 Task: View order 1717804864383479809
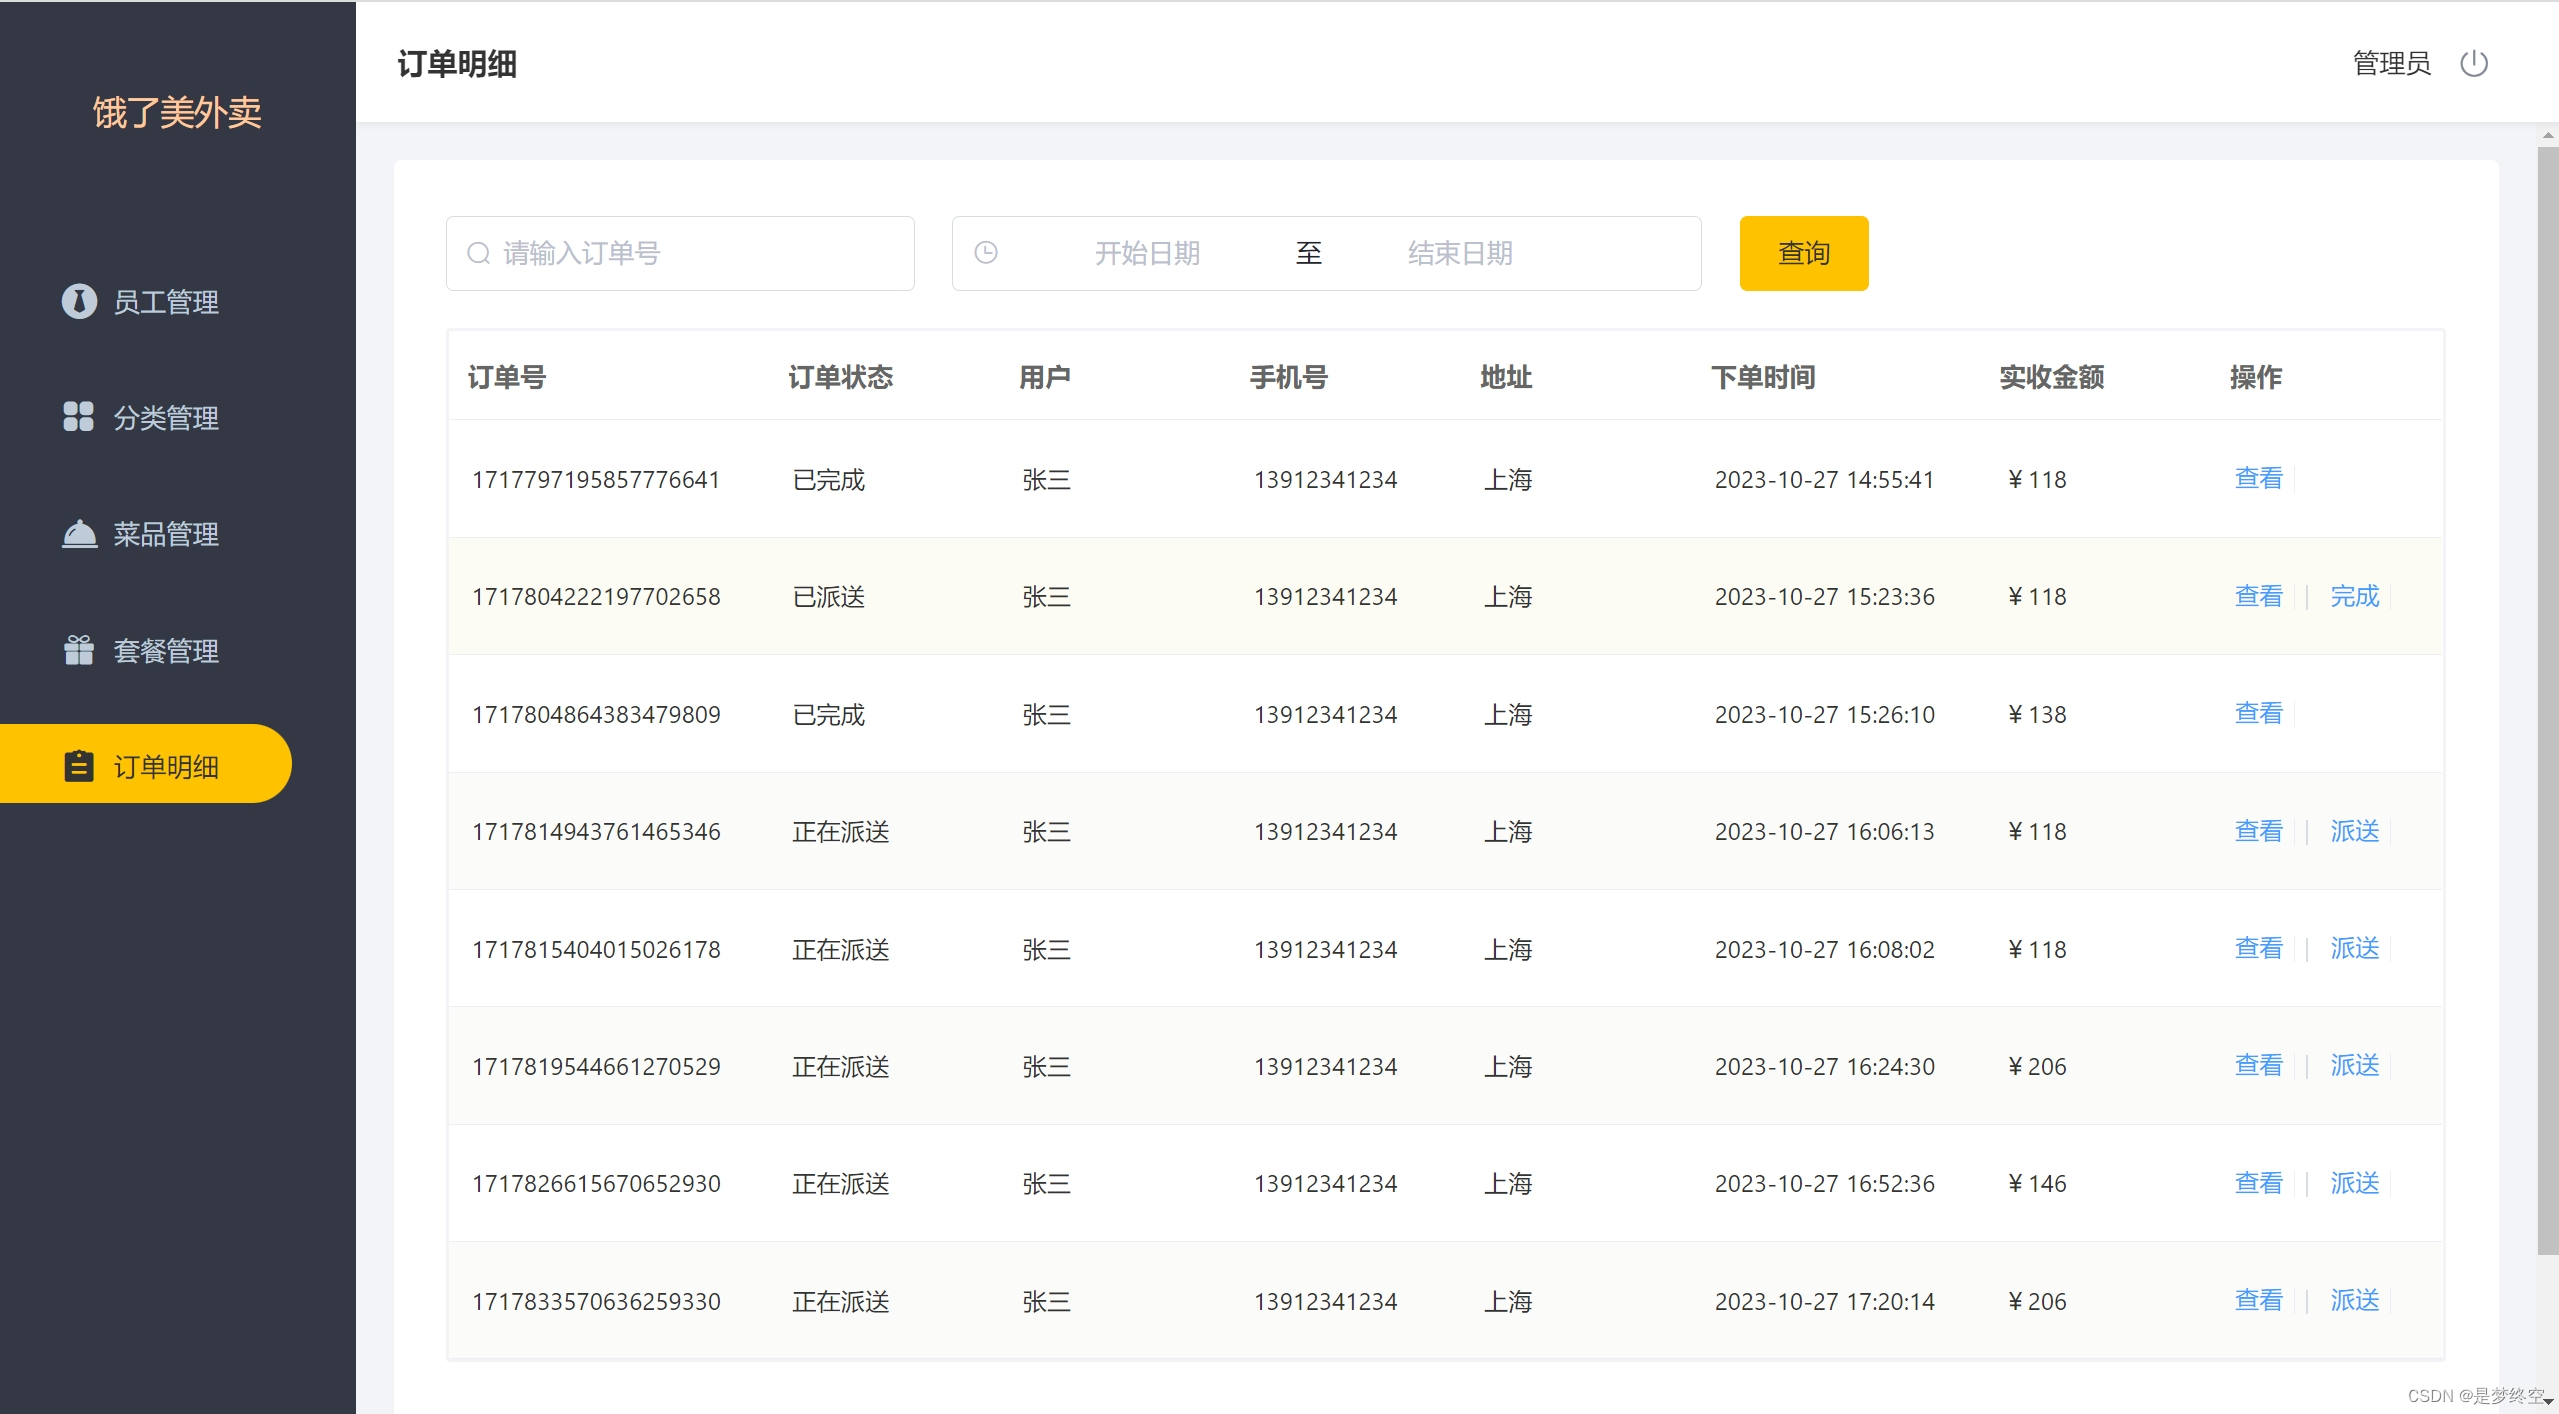(2259, 714)
